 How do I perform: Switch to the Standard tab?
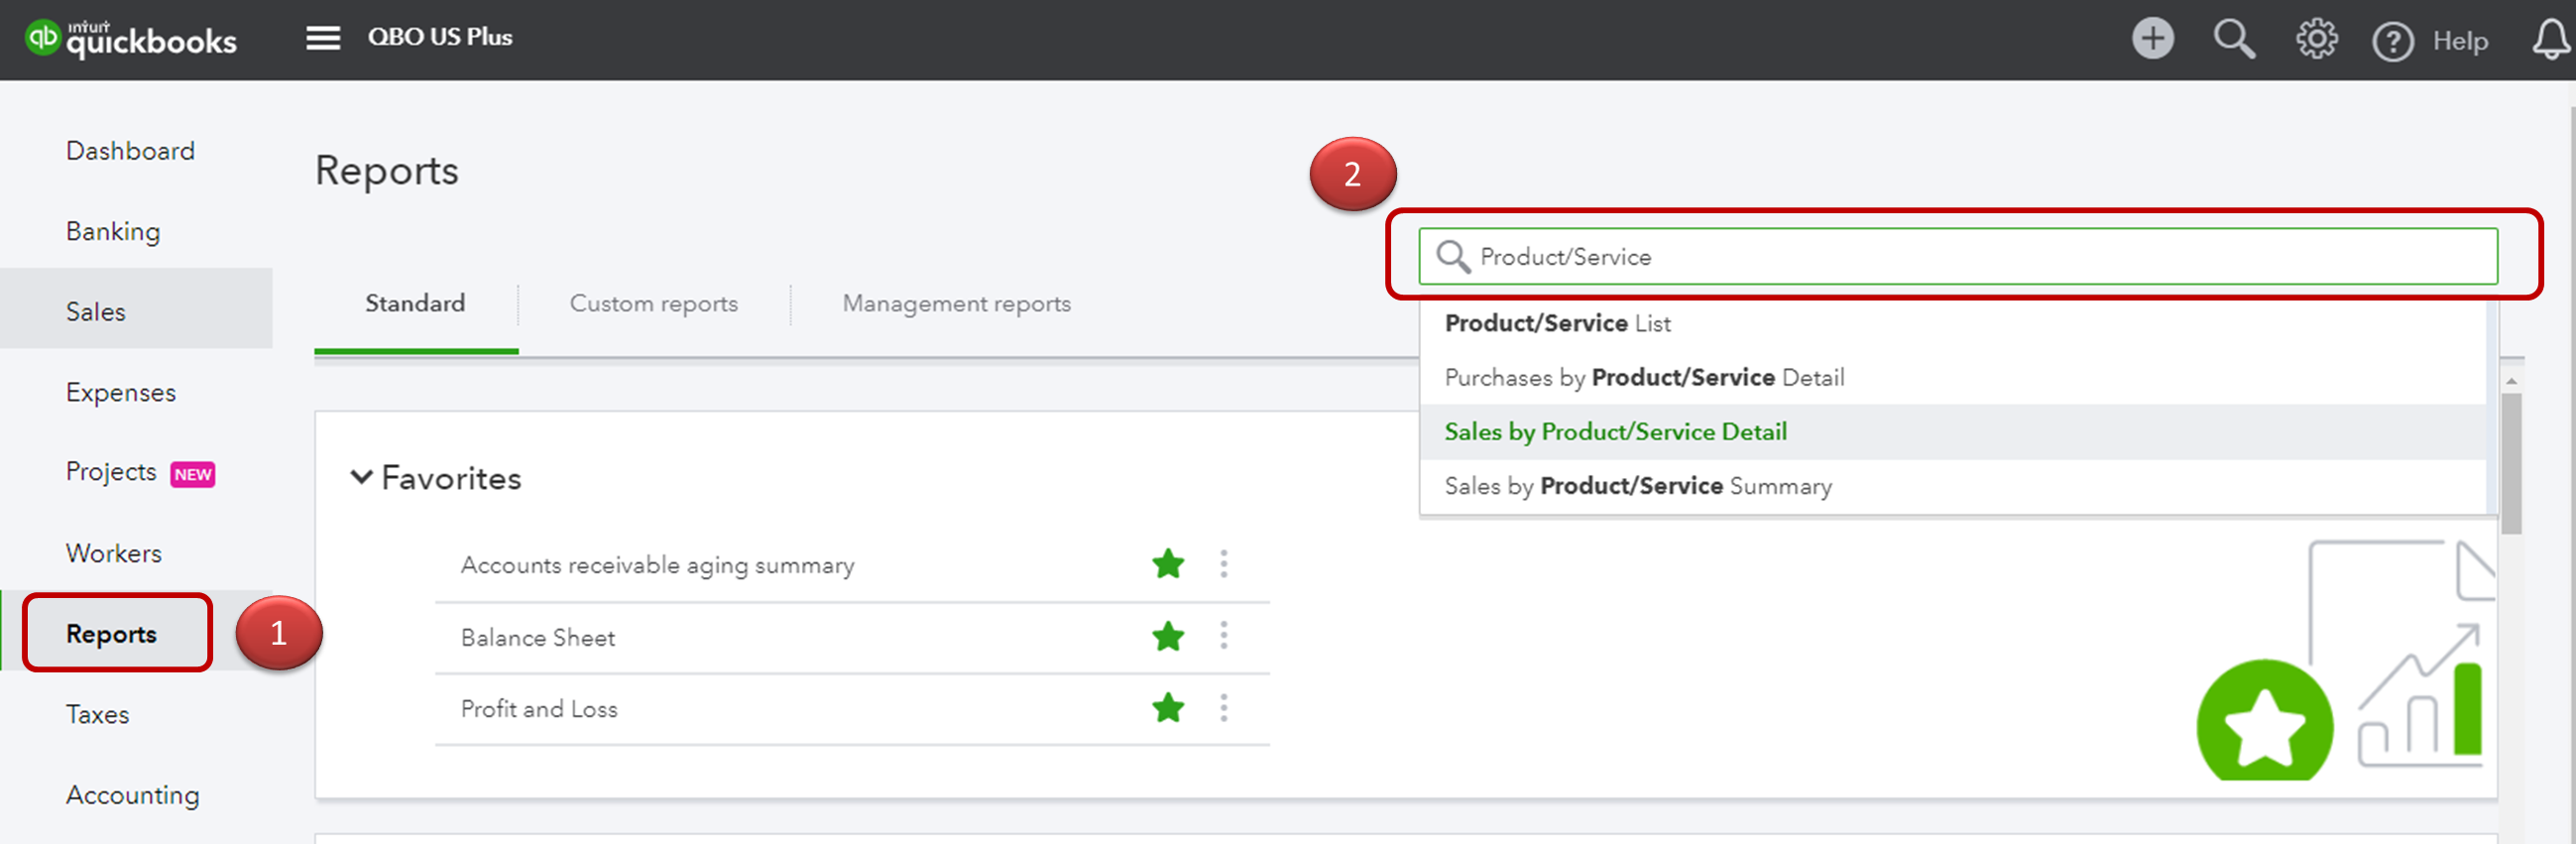pyautogui.click(x=415, y=303)
